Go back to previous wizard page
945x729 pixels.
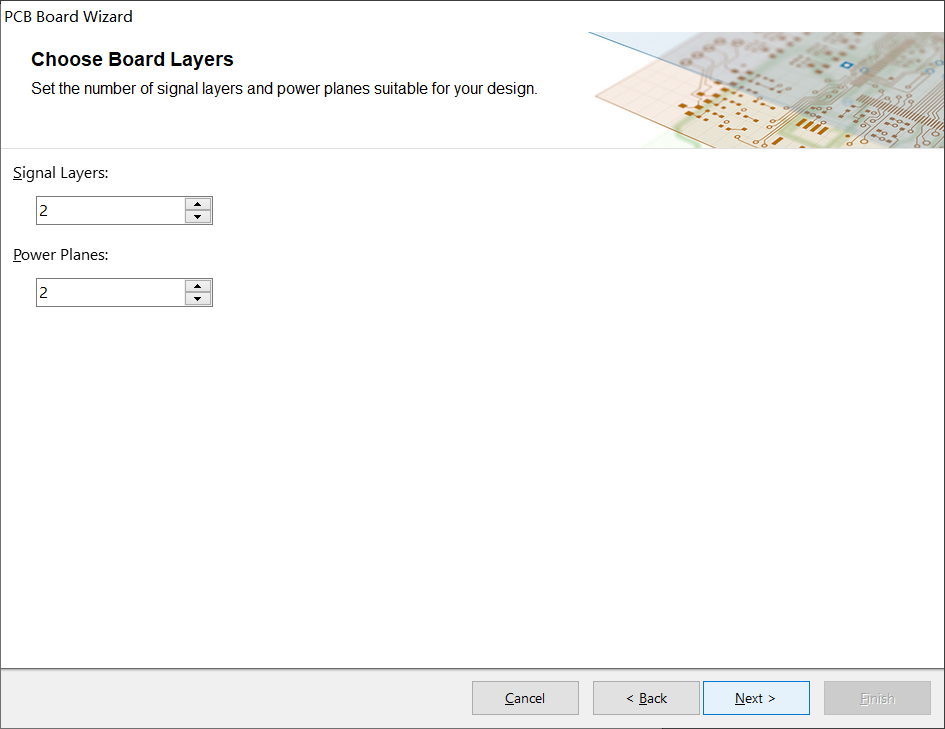646,698
